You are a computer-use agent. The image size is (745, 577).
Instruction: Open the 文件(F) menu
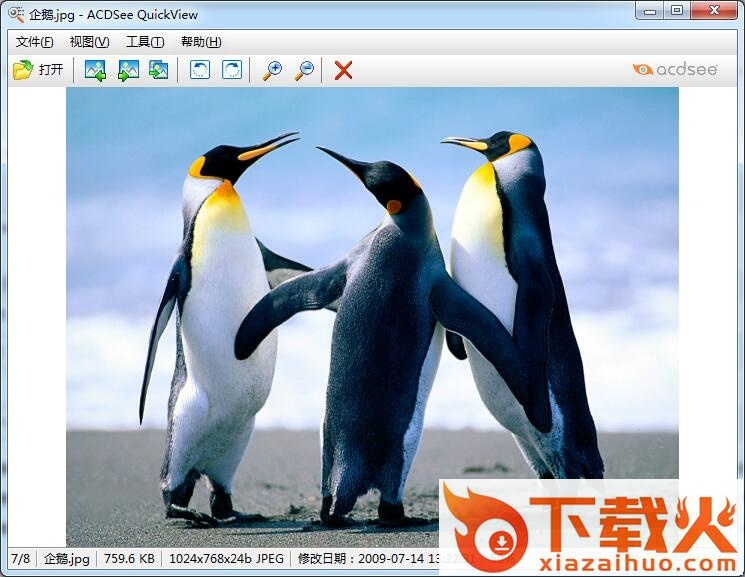pos(35,42)
